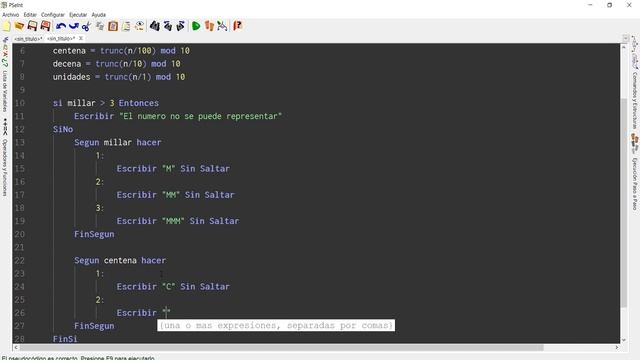Open Find with the binoculars icon
Screen dimensions: 640x360
pos(154,26)
